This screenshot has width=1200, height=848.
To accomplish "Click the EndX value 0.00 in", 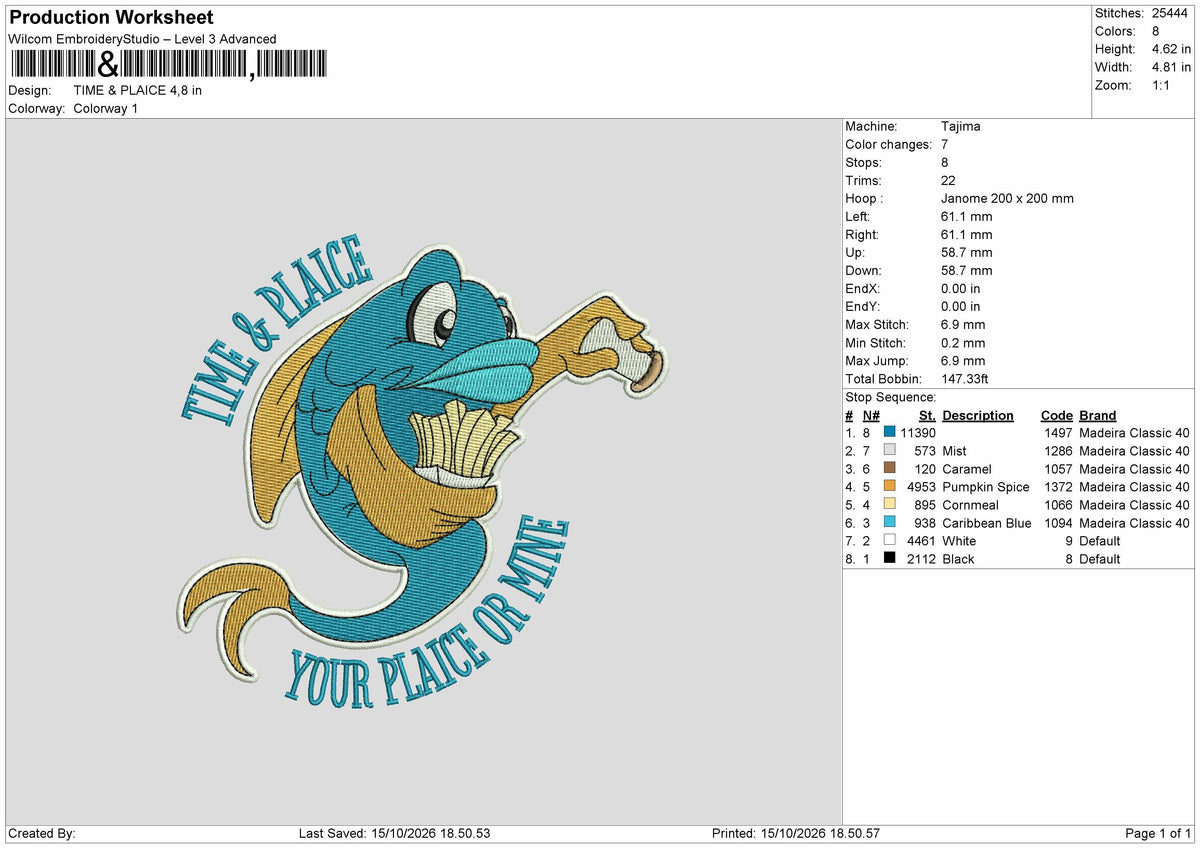I will click(x=961, y=288).
